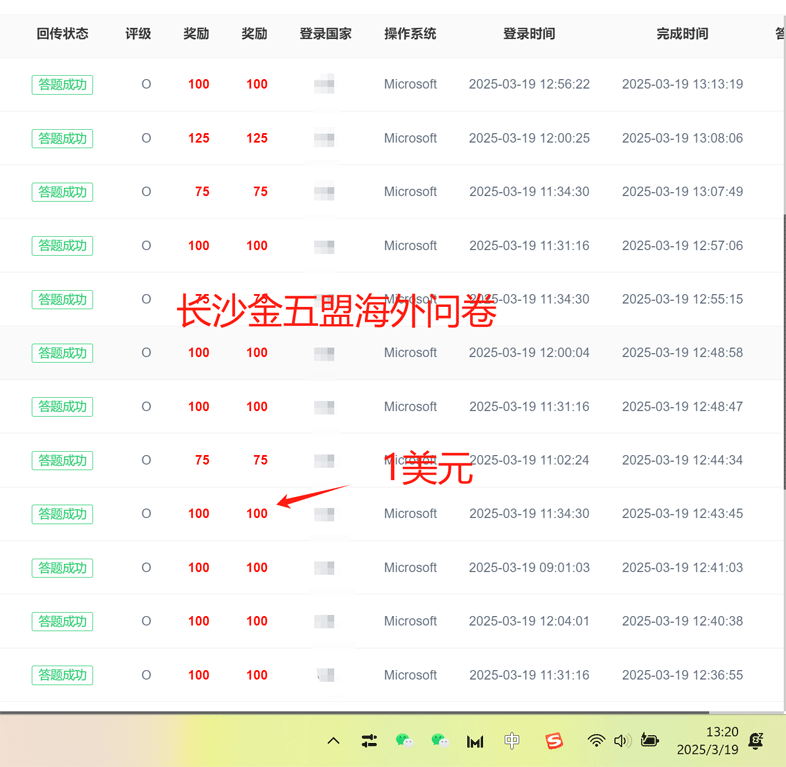The width and height of the screenshot is (786, 767).
Task: Click country flag in 12:36:55 row
Action: 325,675
